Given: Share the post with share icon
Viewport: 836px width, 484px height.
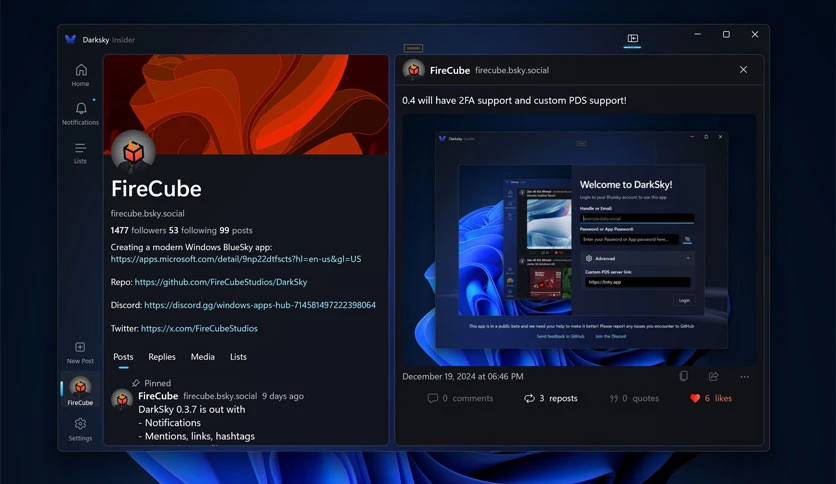Looking at the screenshot, I should click(713, 376).
